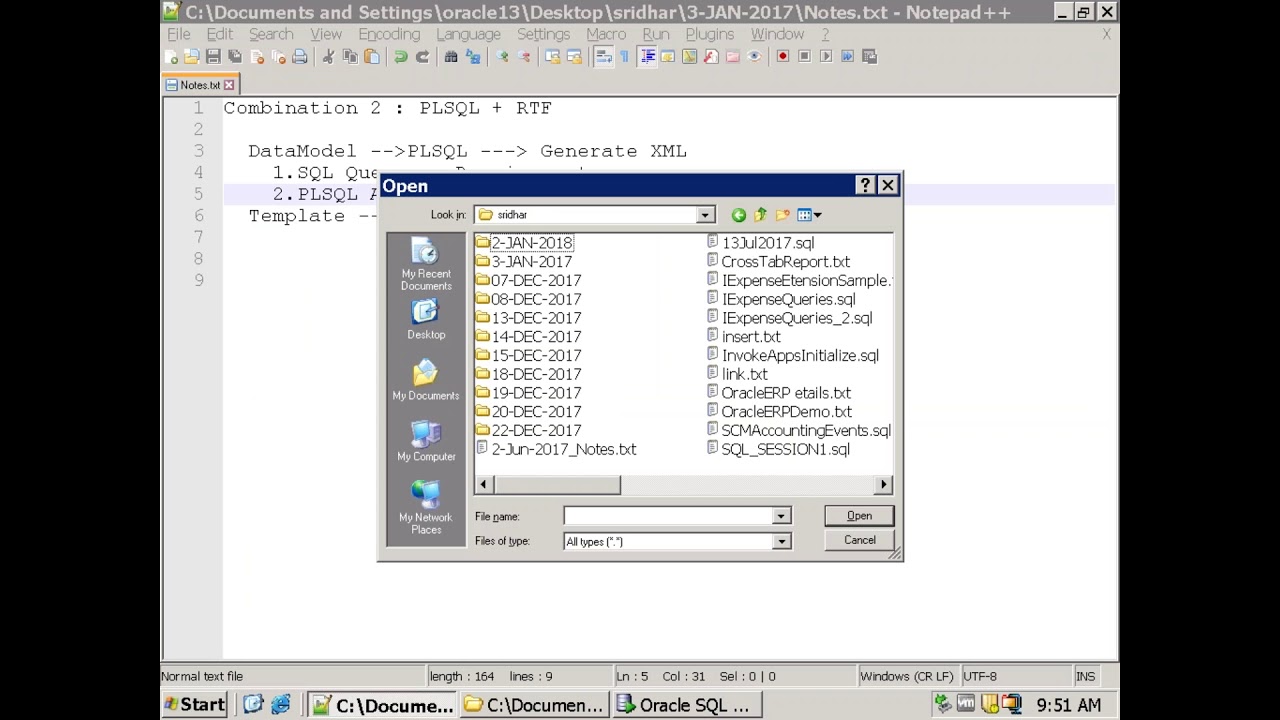Click the Save All toolbar icon

(235, 57)
